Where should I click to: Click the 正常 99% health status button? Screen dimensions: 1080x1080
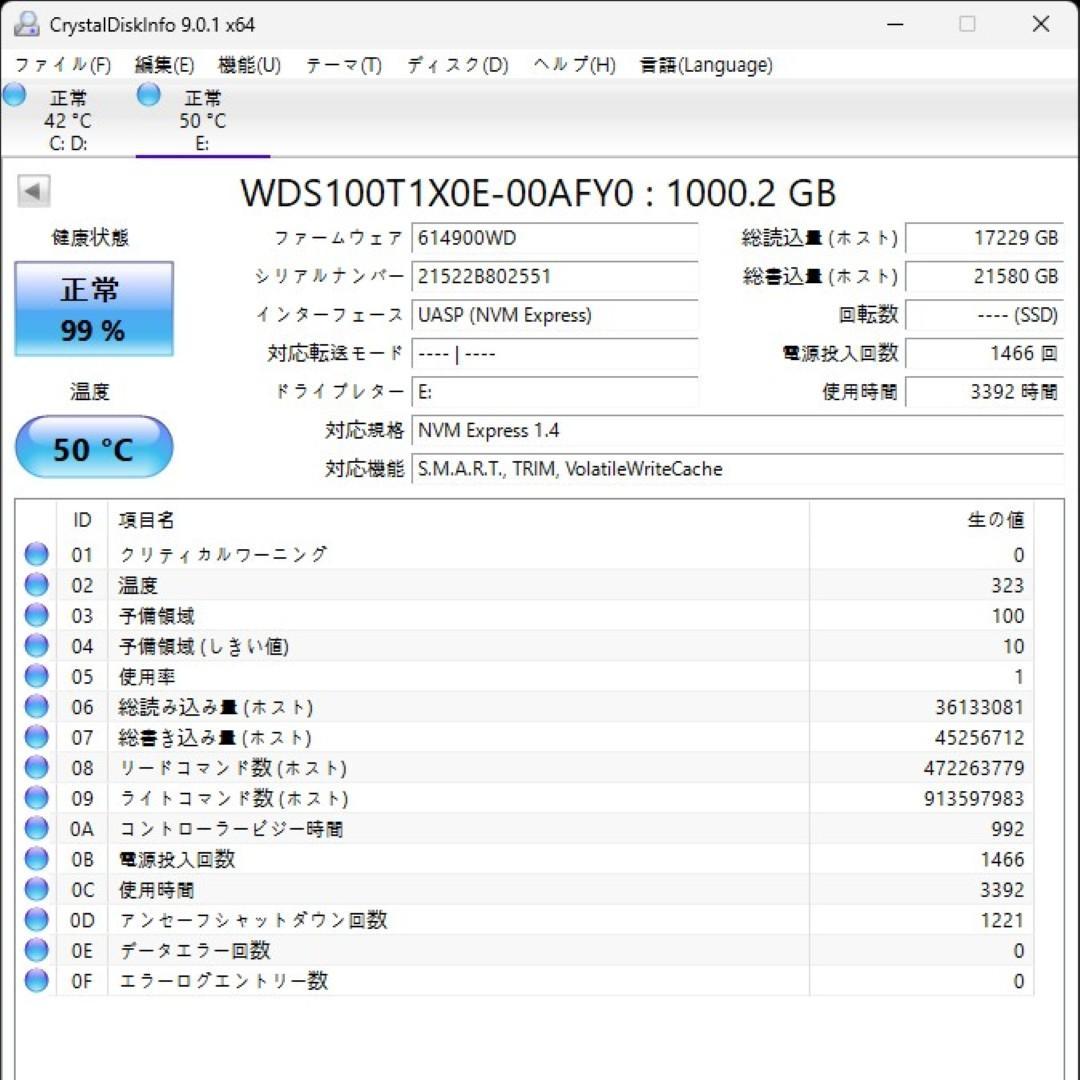[x=93, y=309]
